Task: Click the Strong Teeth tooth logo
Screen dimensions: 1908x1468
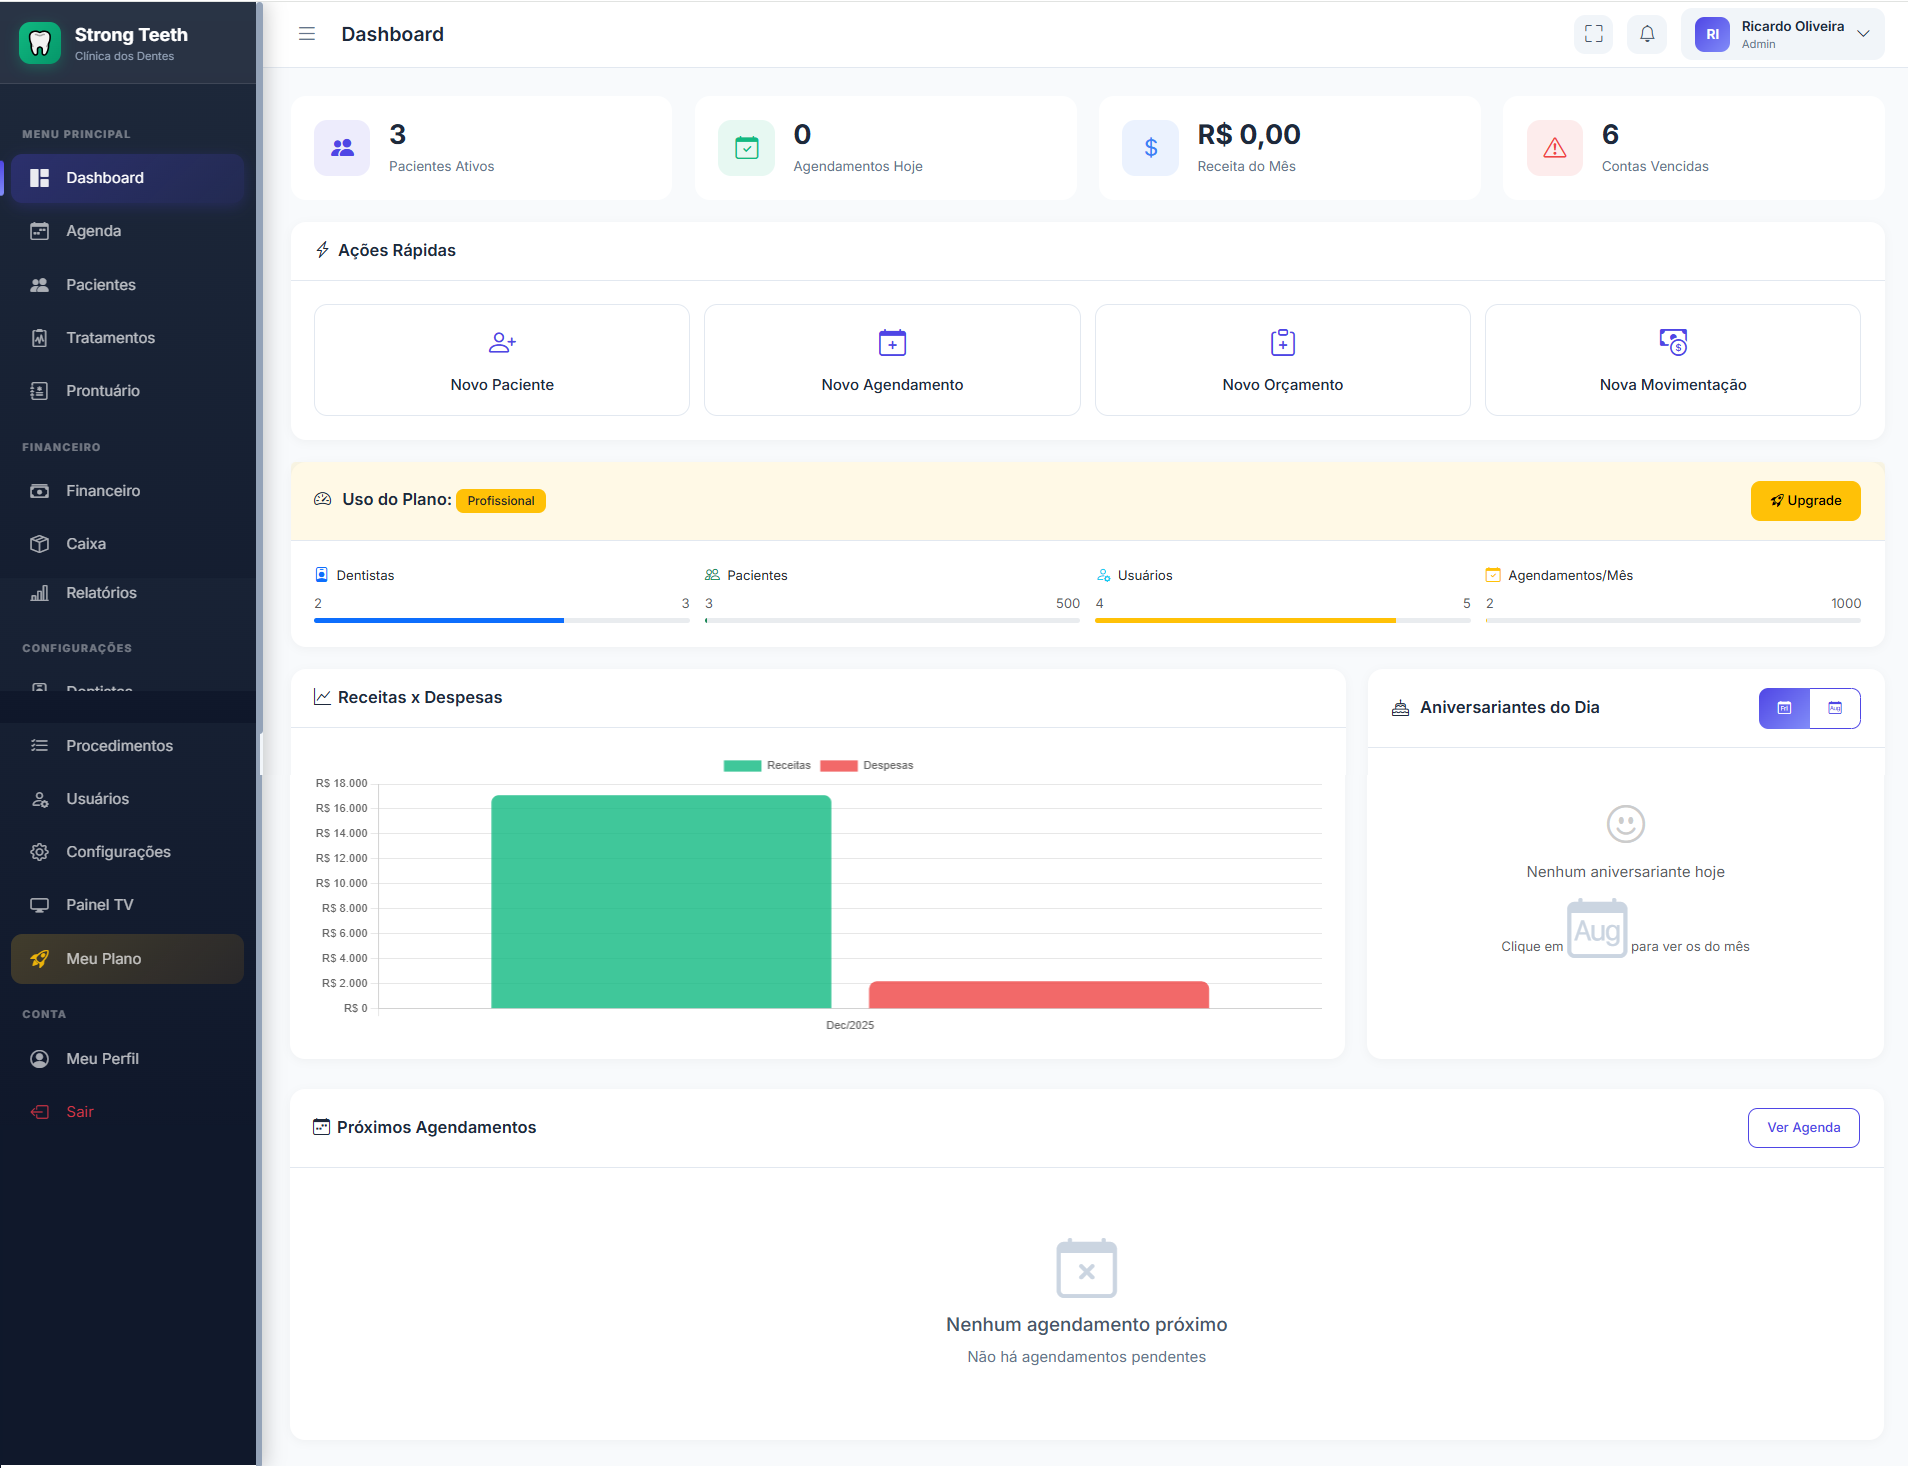Action: [40, 42]
